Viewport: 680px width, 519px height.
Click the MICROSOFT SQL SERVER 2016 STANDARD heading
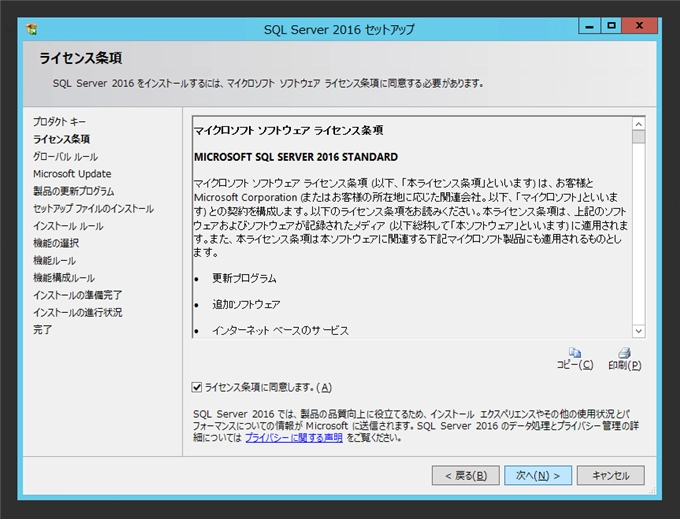[x=296, y=157]
